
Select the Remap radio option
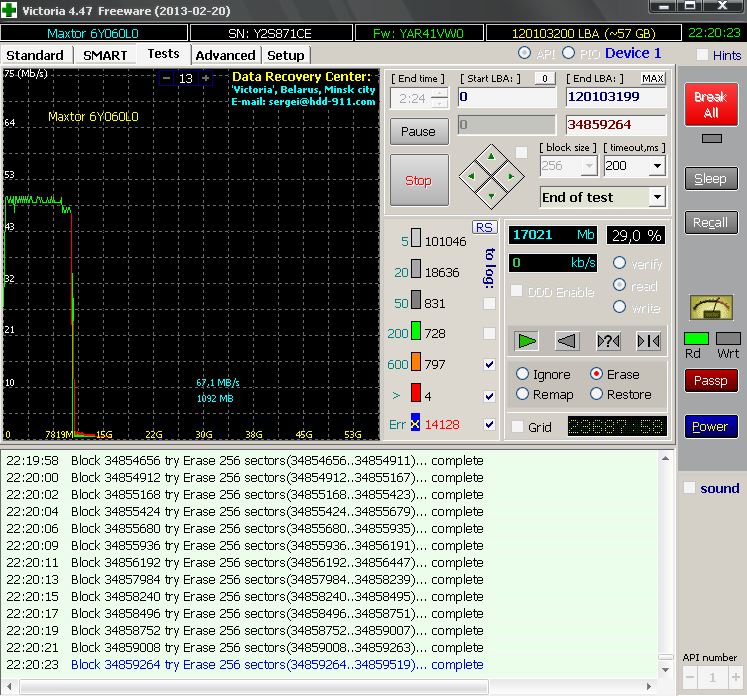pos(522,394)
